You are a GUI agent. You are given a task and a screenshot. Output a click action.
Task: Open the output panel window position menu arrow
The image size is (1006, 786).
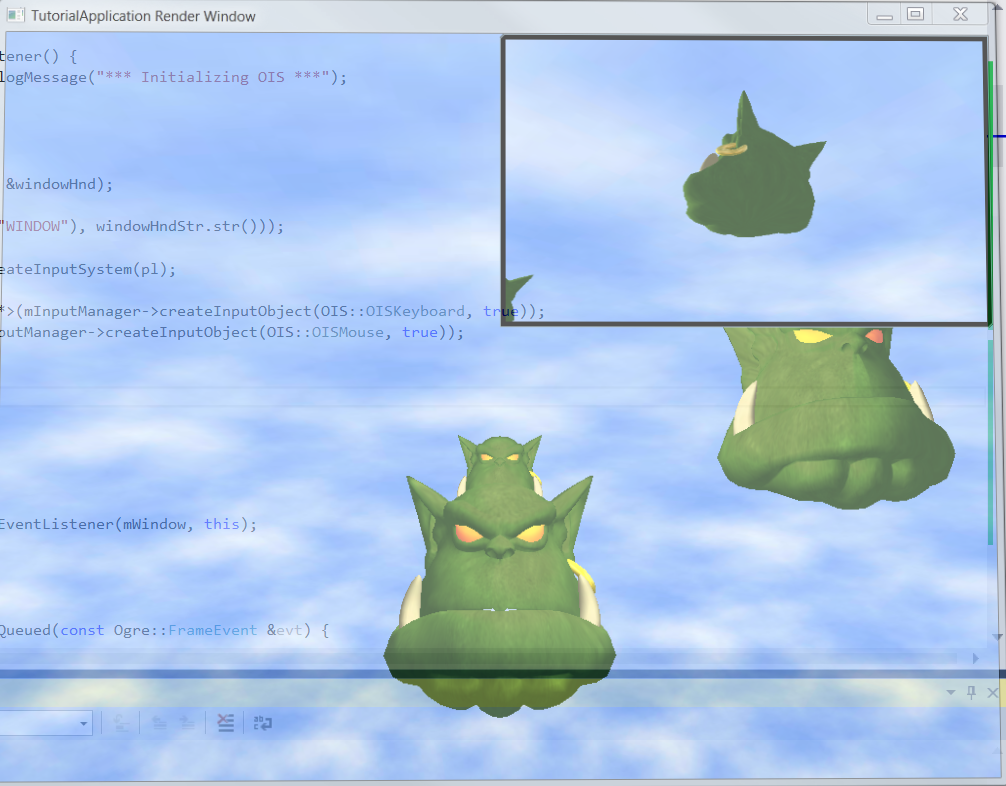click(x=951, y=692)
